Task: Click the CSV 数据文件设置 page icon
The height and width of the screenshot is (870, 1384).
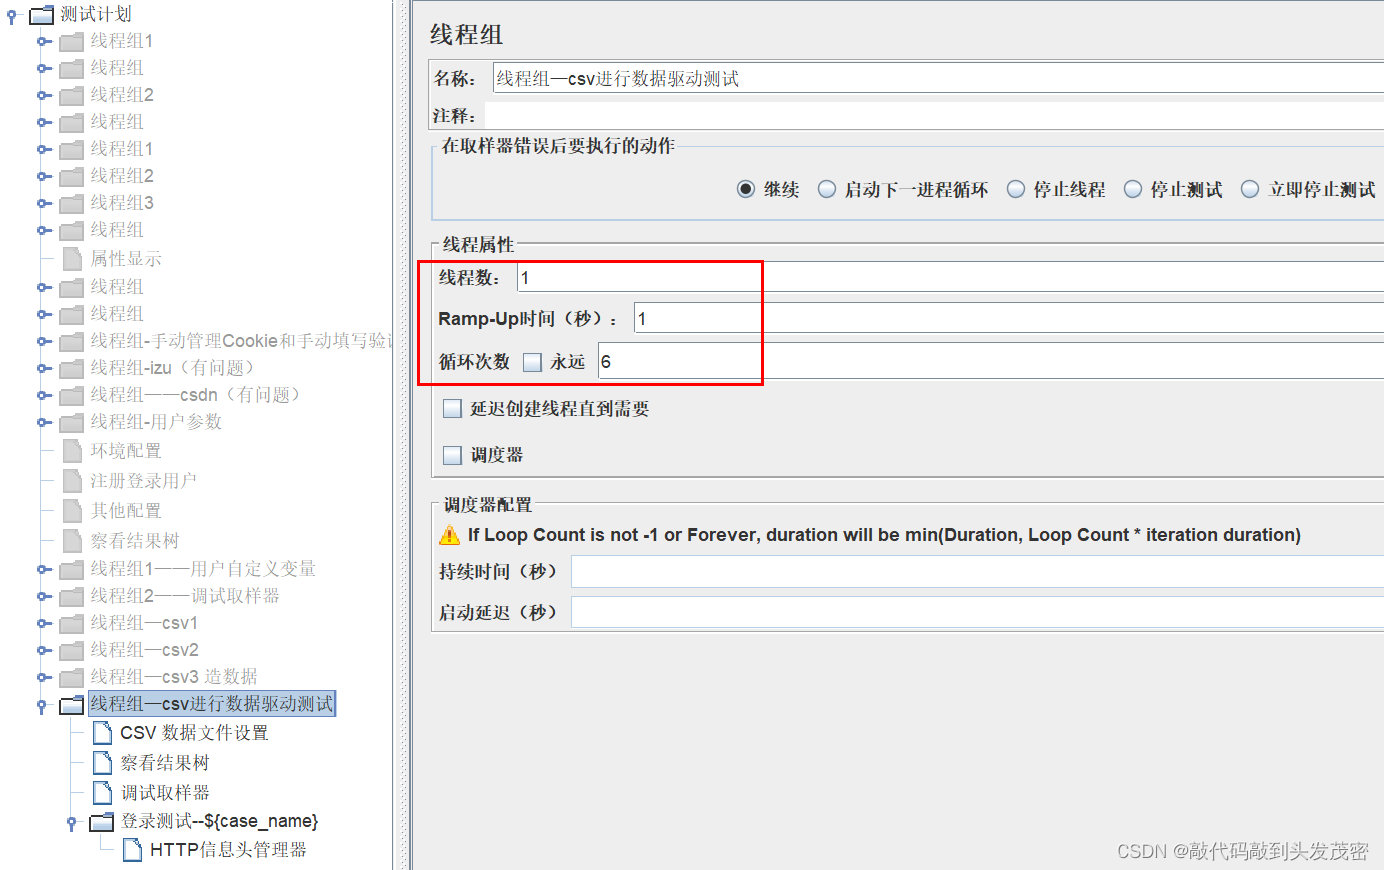Action: tap(102, 733)
